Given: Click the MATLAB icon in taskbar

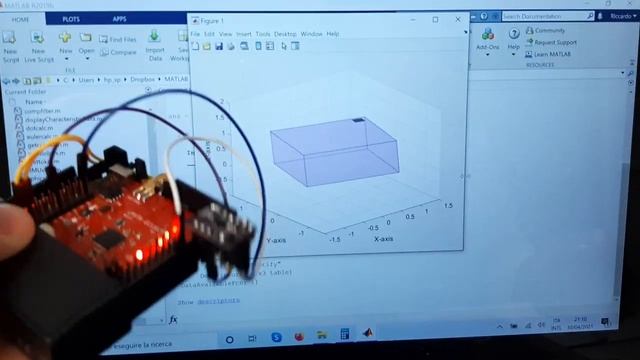Looking at the screenshot, I should click(368, 333).
